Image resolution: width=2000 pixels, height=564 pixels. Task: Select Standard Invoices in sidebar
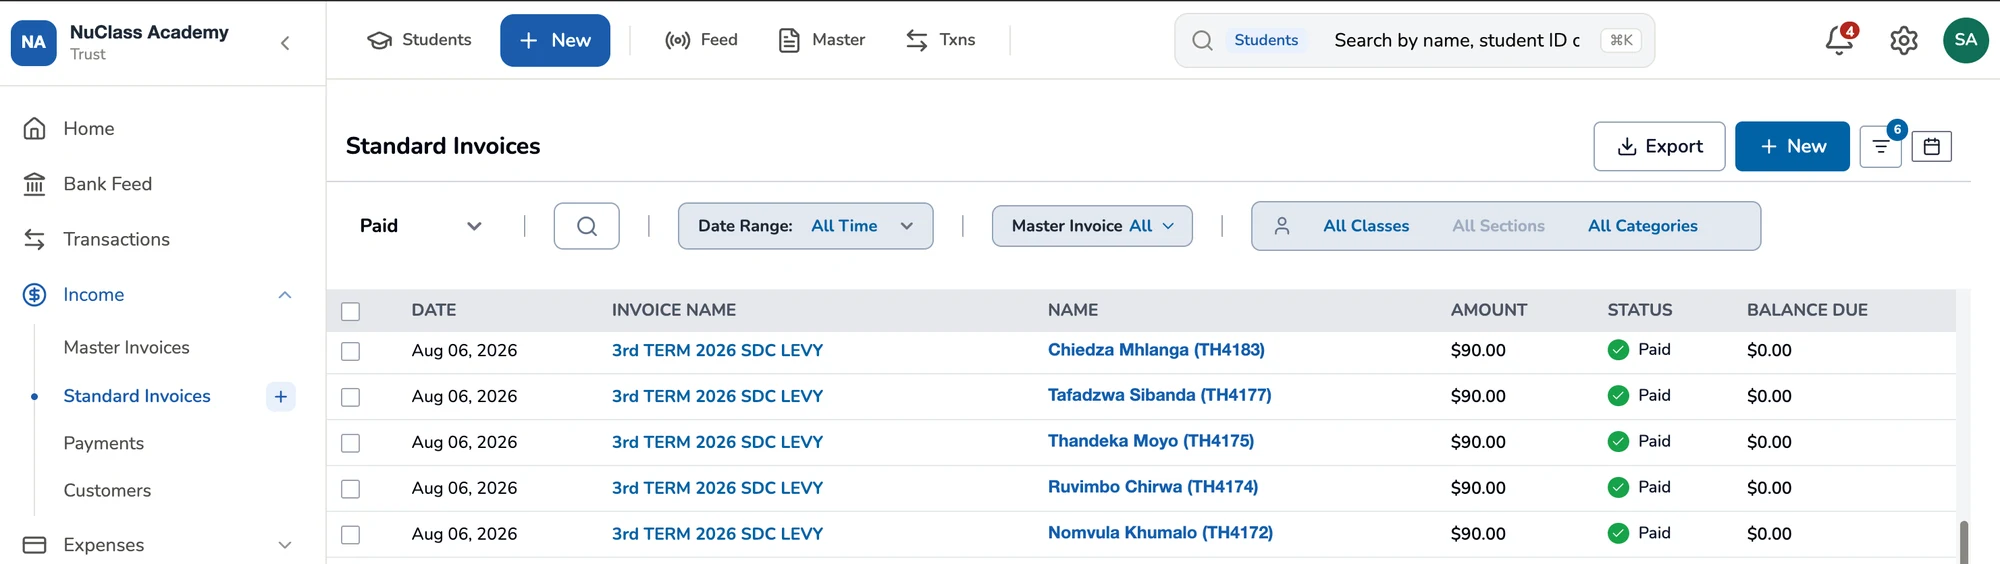pyautogui.click(x=137, y=396)
